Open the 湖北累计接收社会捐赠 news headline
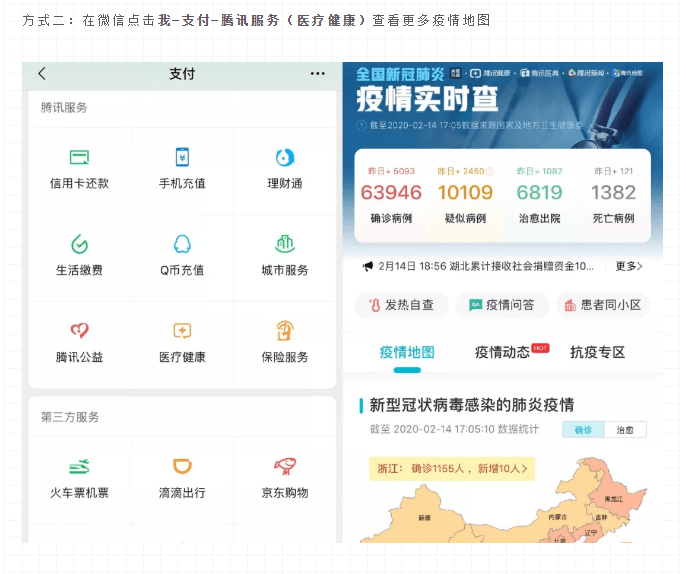686x574 pixels. (486, 266)
